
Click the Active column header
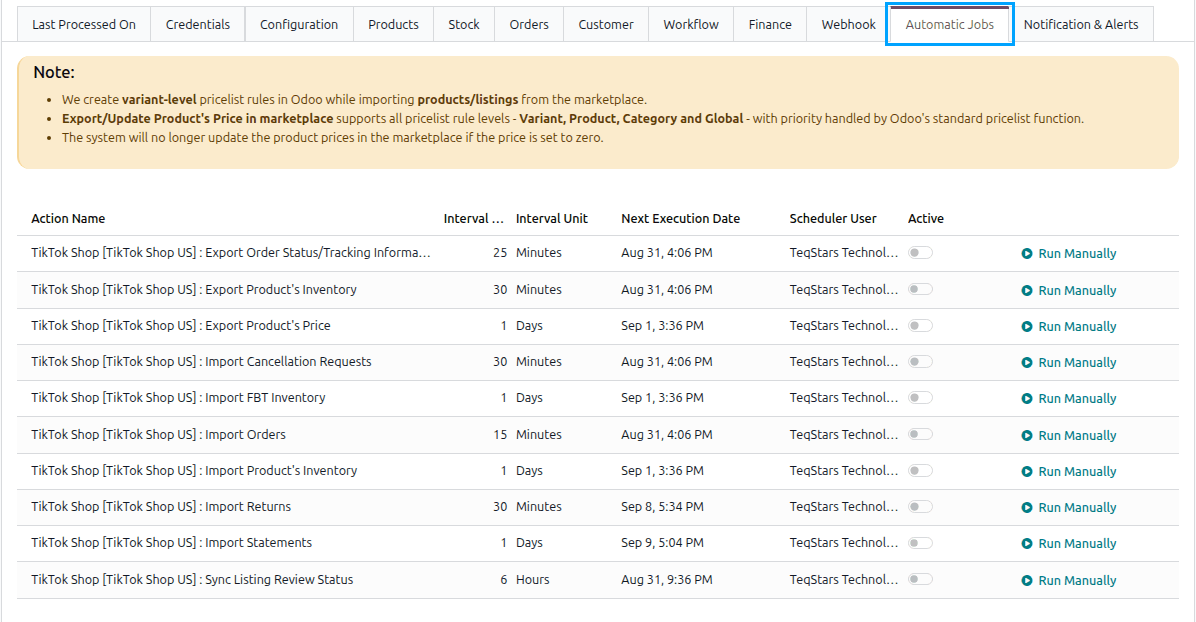pos(925,218)
